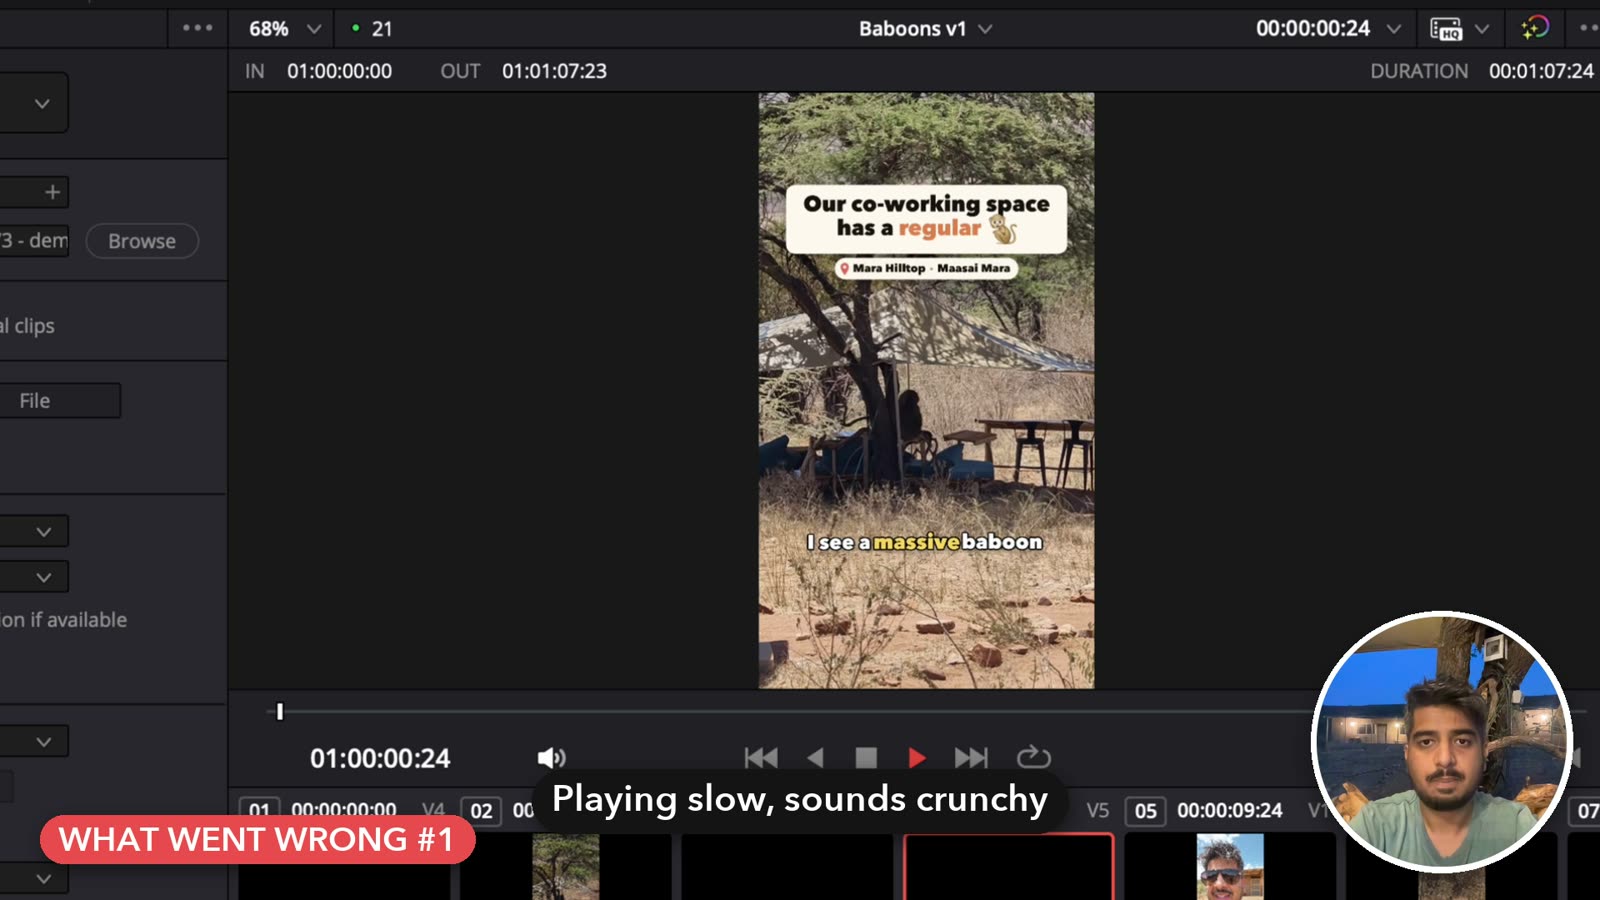
Task: Click the DURATION value 00:01:07:24
Action: point(1541,71)
